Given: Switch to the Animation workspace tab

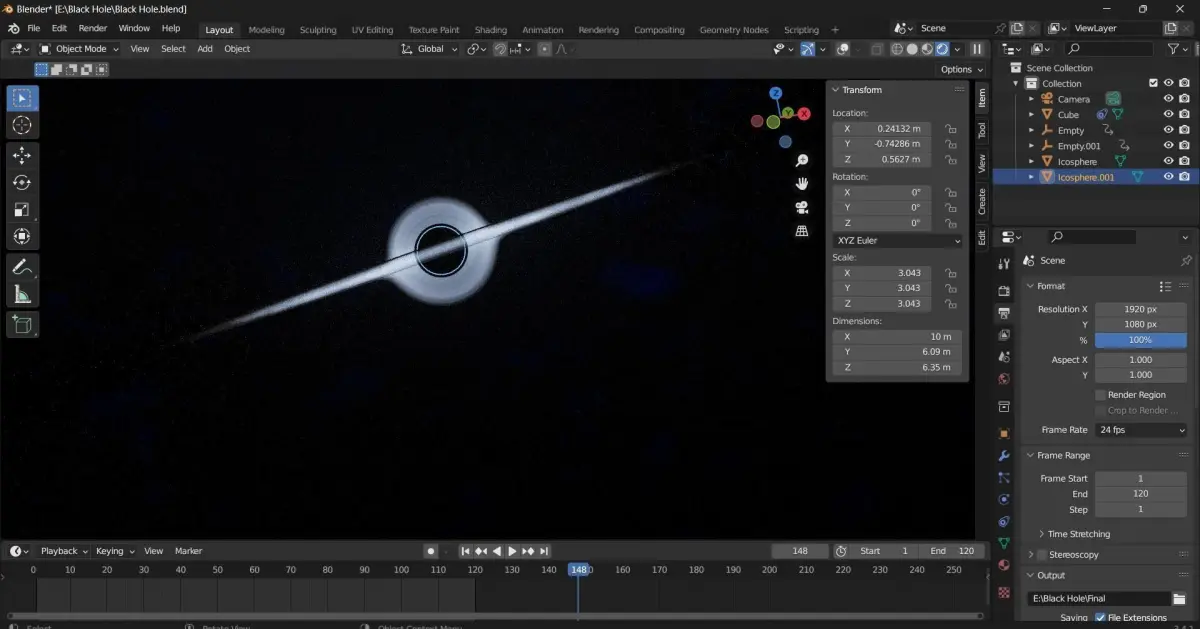Looking at the screenshot, I should click(542, 30).
